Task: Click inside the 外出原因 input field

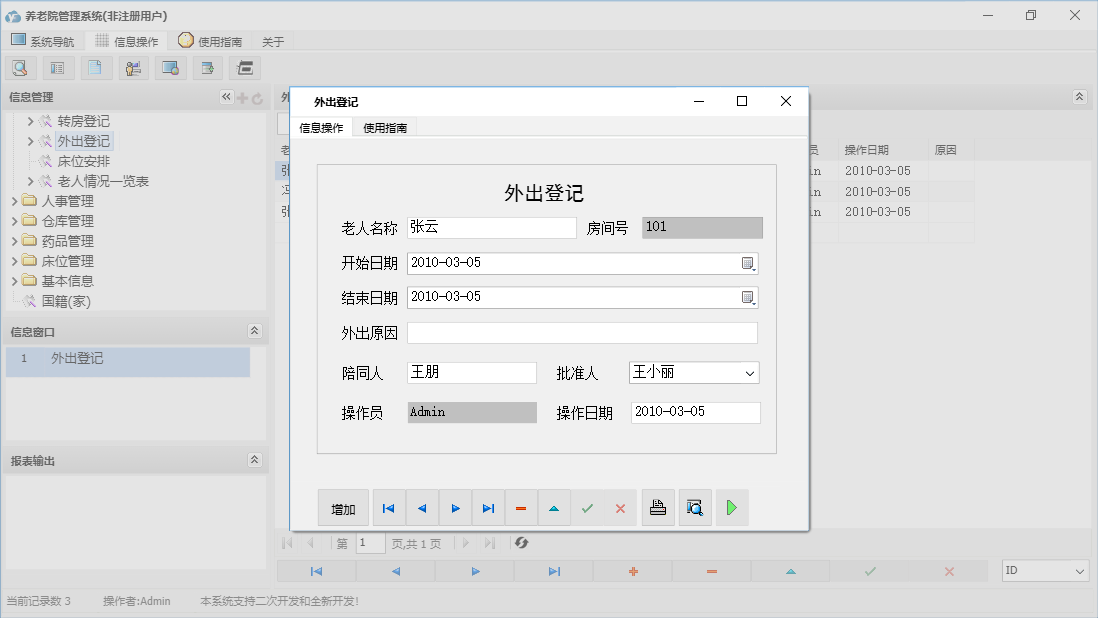Action: coord(580,333)
